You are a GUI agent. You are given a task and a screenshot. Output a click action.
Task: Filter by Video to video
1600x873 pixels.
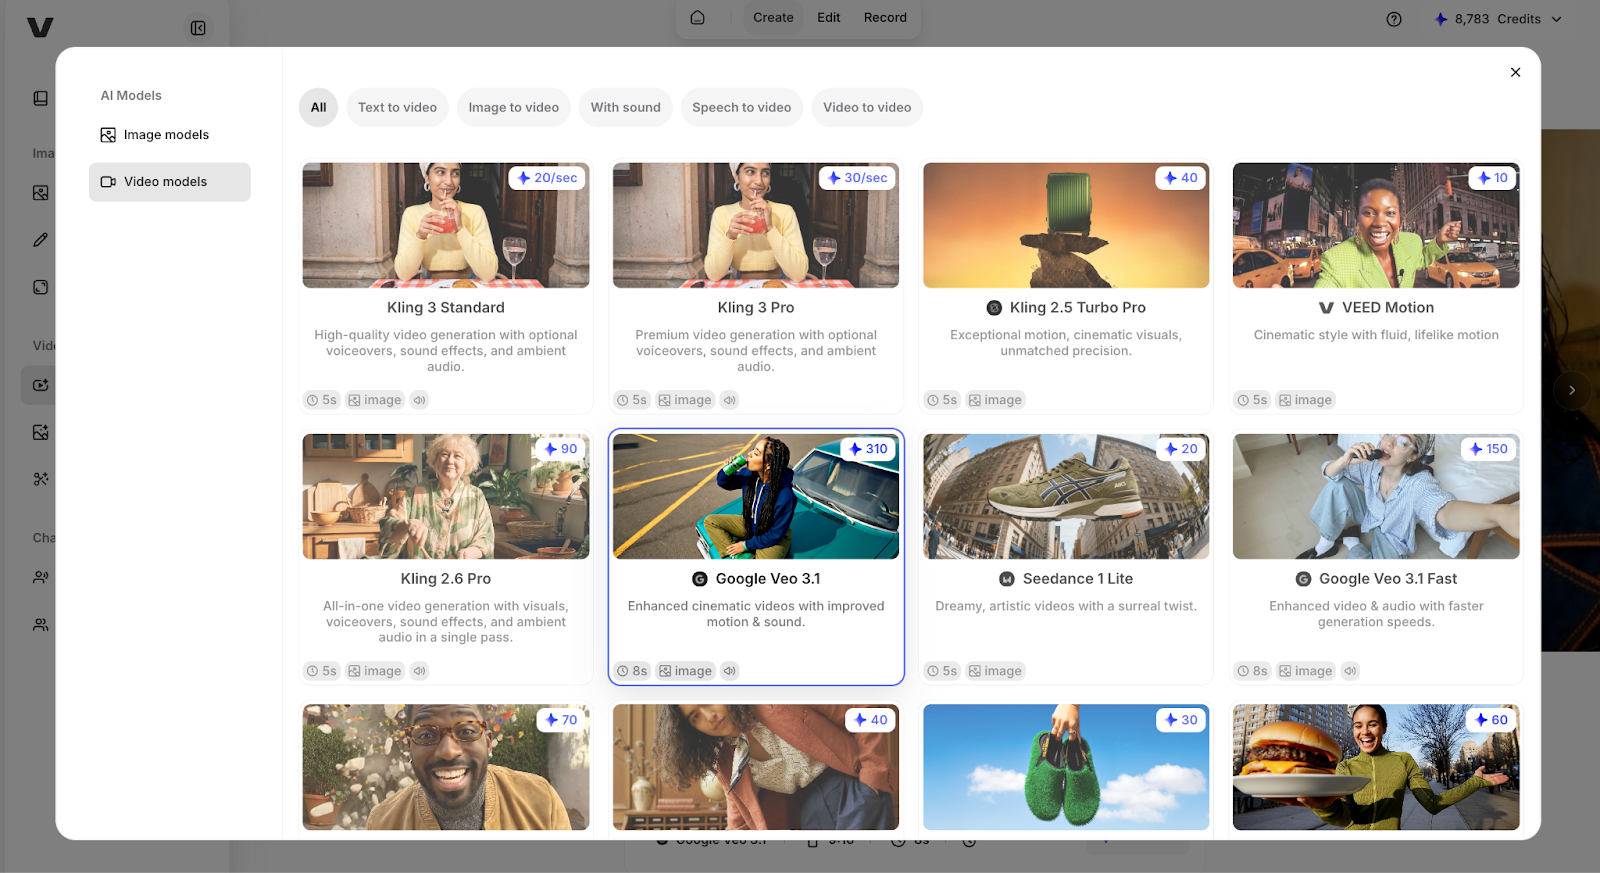[x=867, y=108]
